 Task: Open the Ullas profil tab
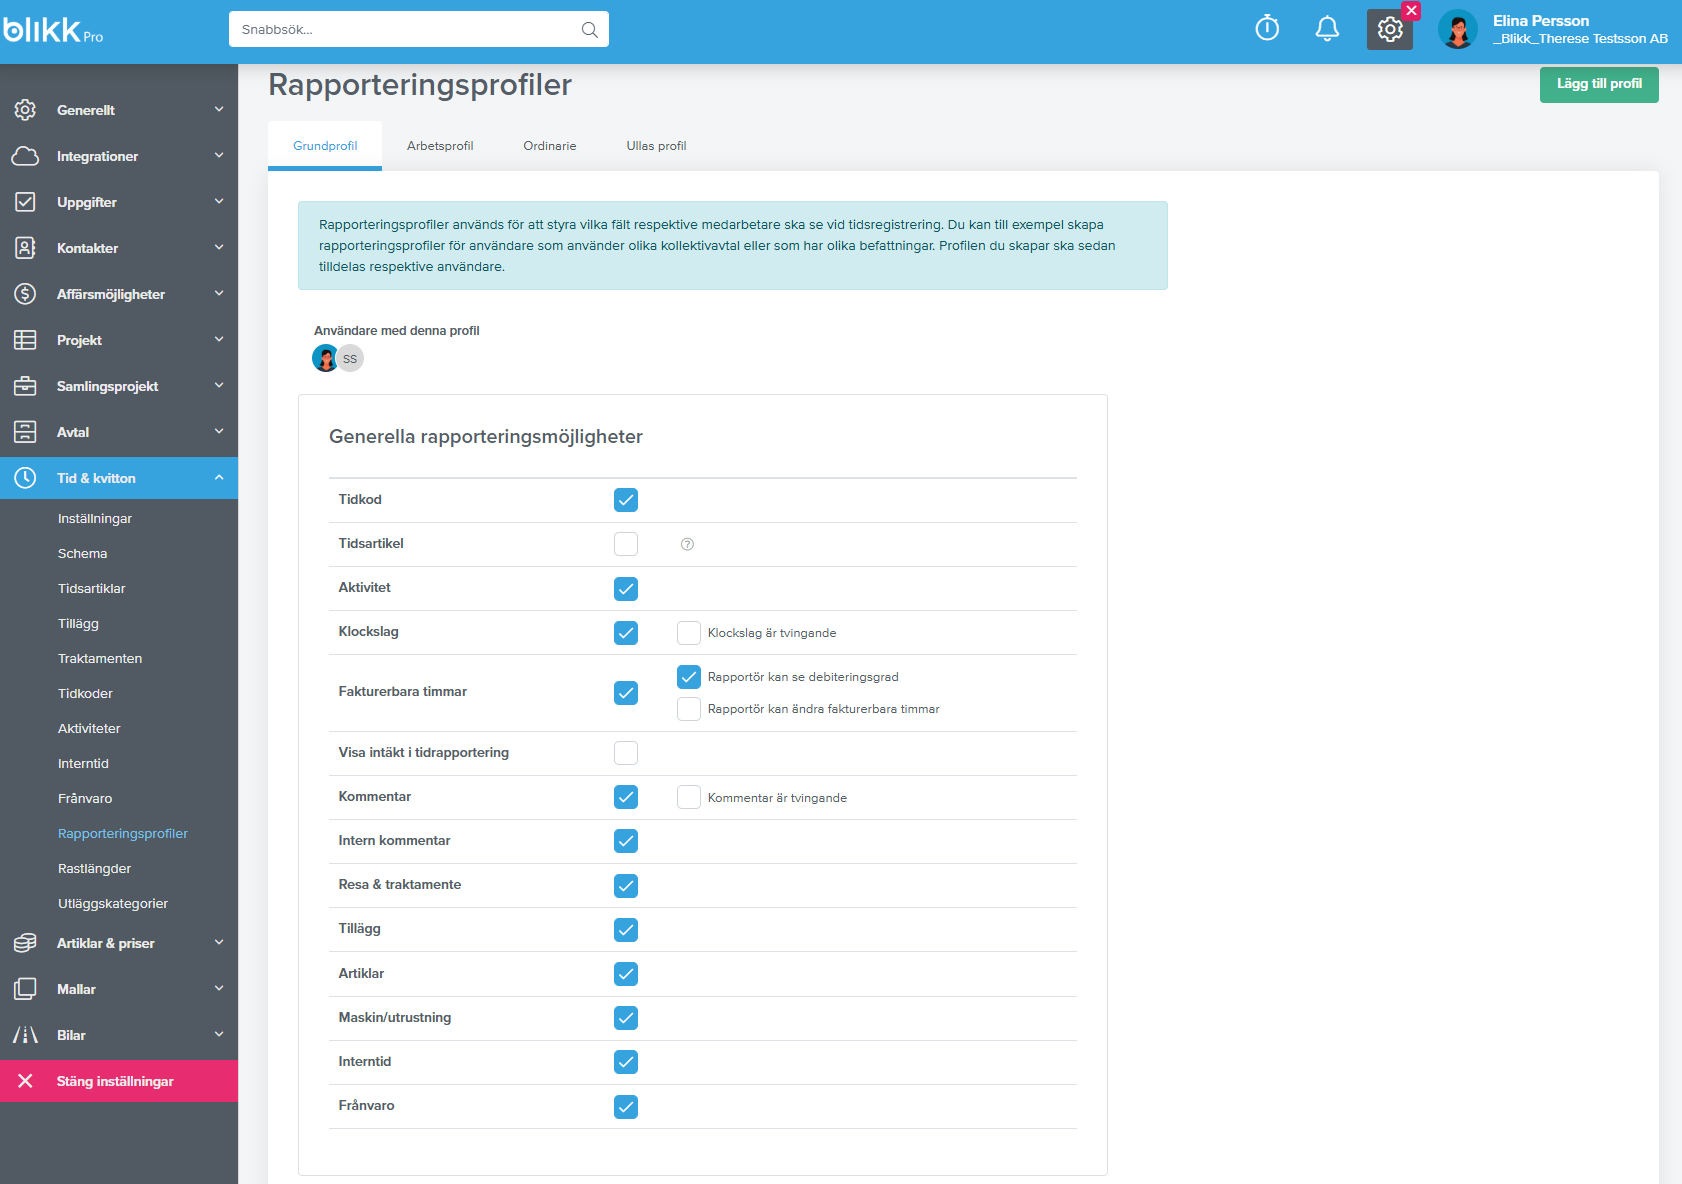point(656,146)
